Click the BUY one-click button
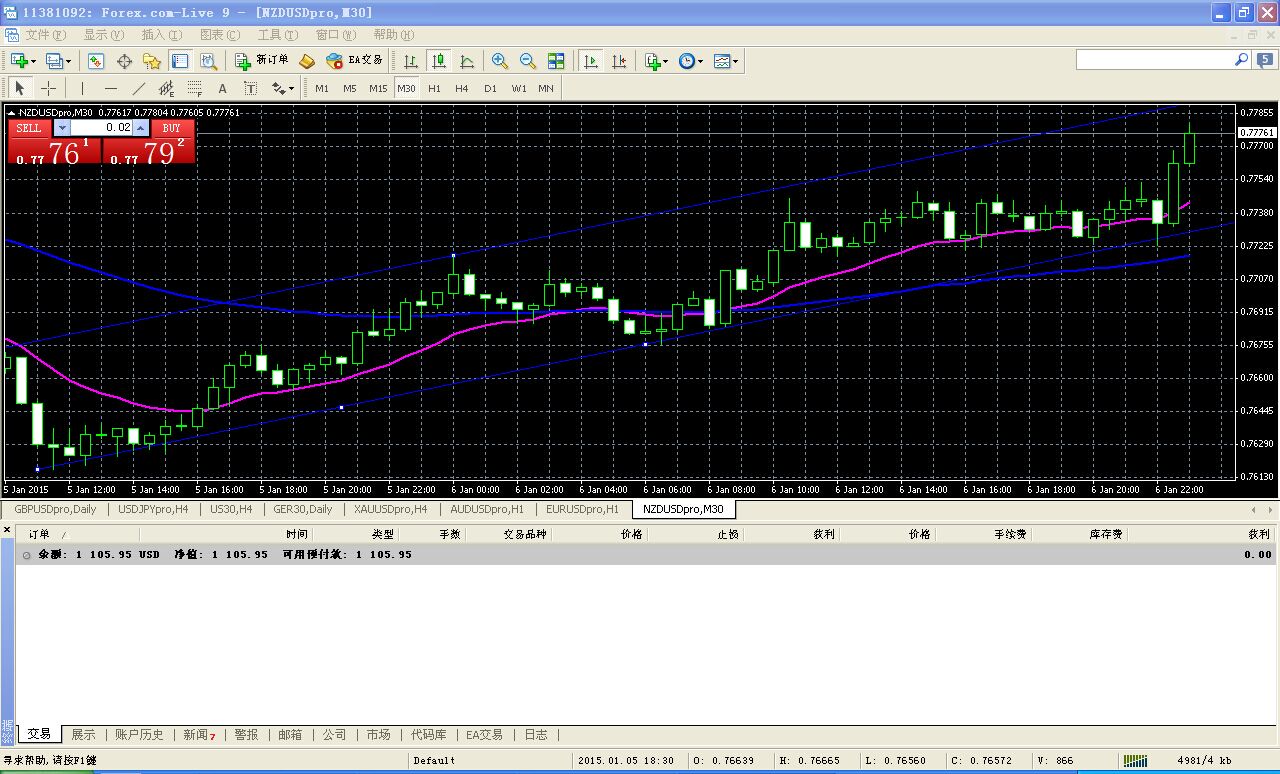Viewport: 1280px width, 774px height. pyautogui.click(x=172, y=128)
